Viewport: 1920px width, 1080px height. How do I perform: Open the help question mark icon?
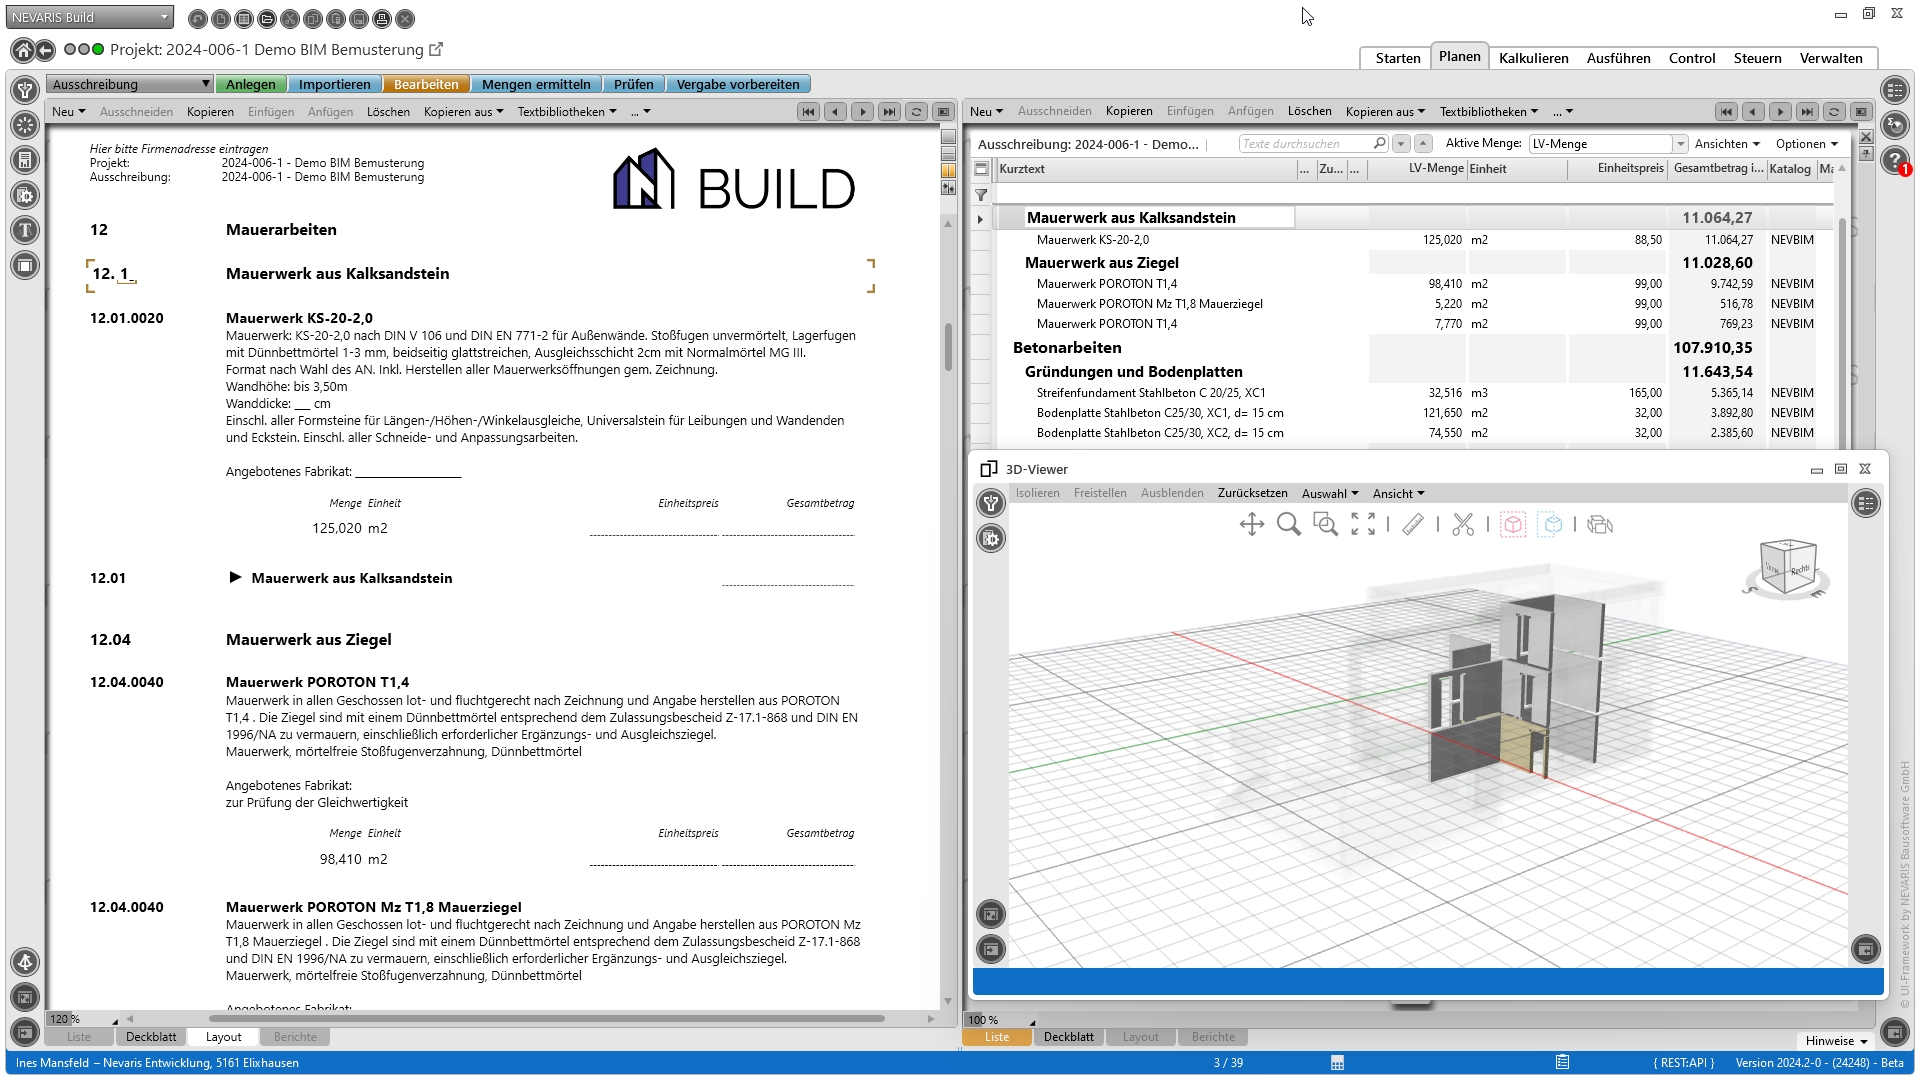click(x=1894, y=160)
